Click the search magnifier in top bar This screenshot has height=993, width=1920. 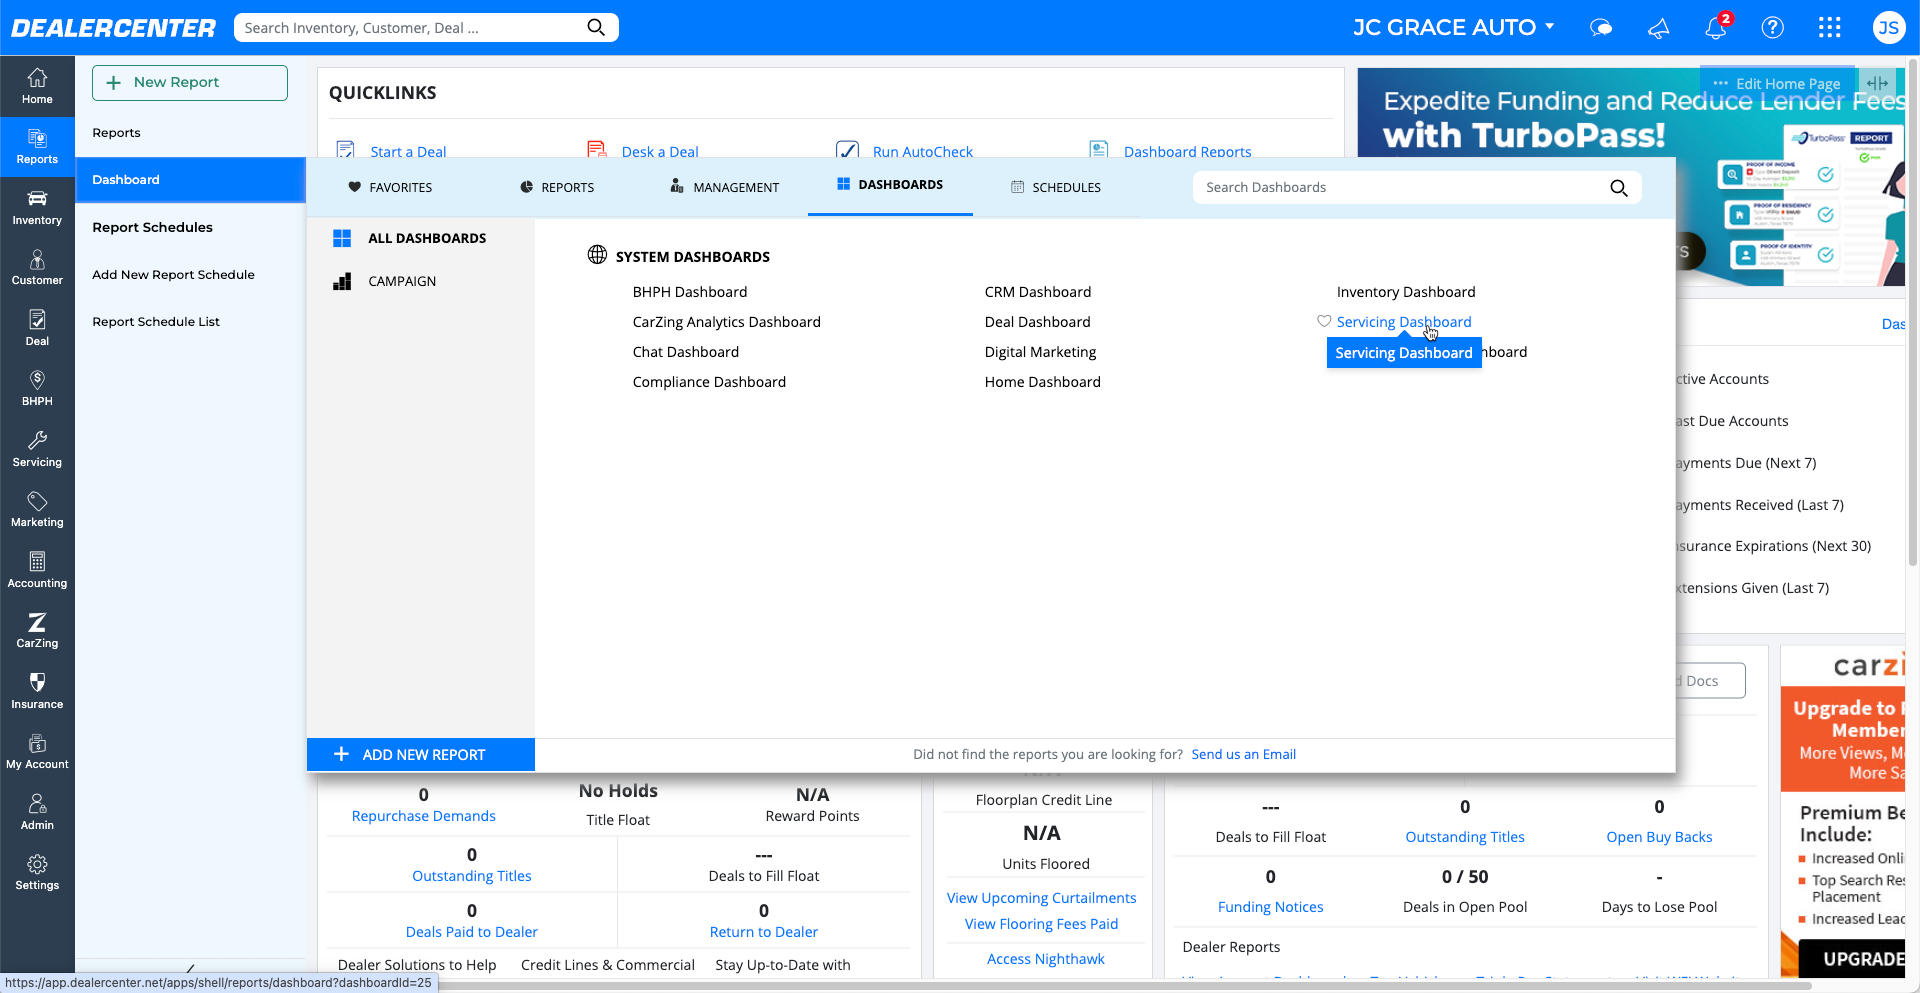tap(596, 27)
